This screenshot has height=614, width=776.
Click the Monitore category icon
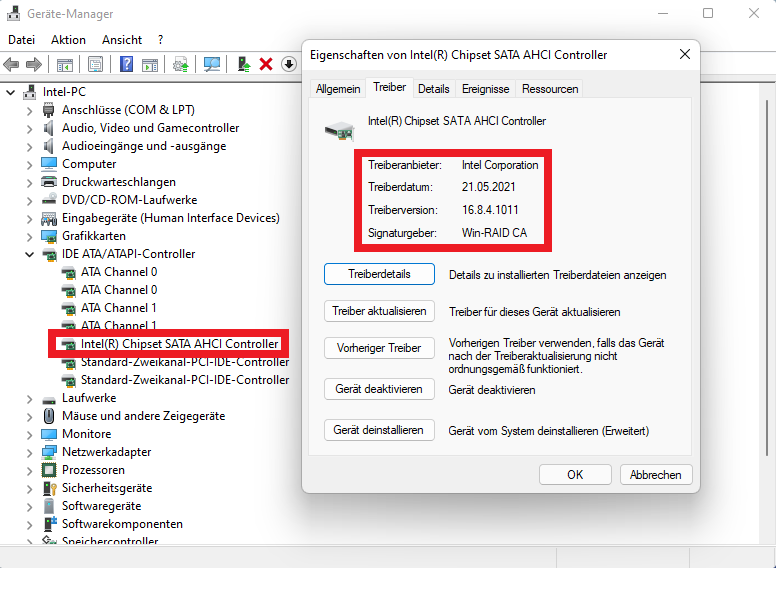(48, 434)
